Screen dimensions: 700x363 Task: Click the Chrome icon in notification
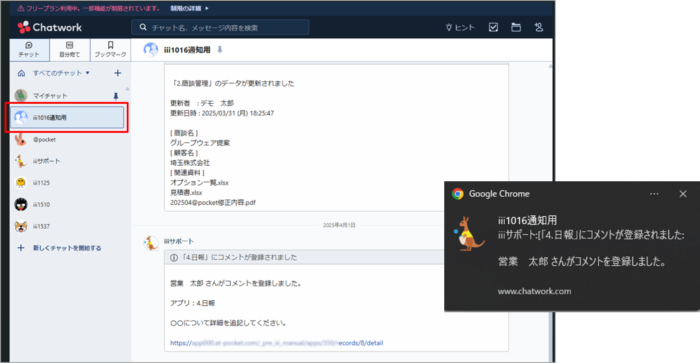[458, 194]
